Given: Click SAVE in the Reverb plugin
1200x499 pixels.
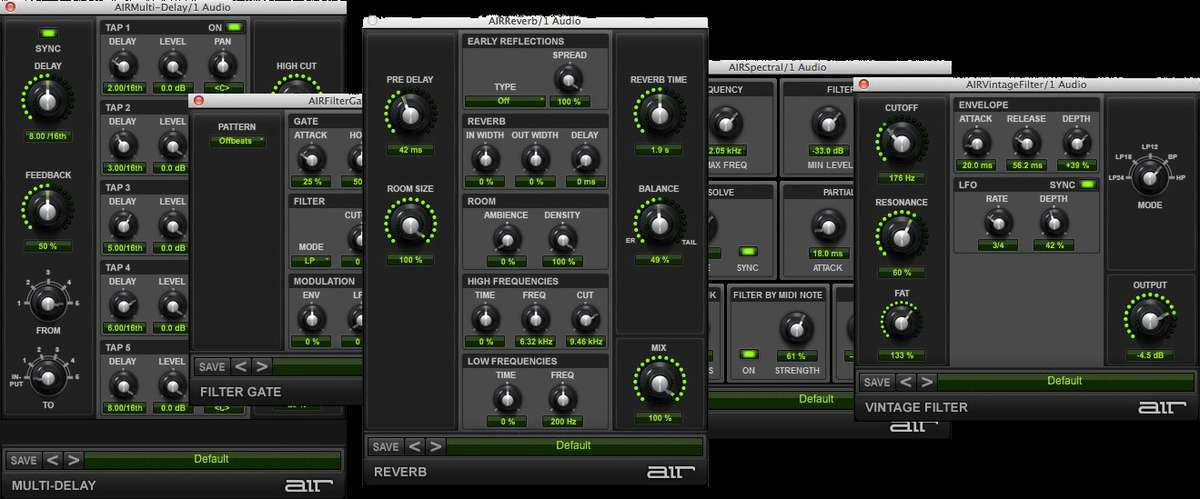Looking at the screenshot, I should pos(384,446).
